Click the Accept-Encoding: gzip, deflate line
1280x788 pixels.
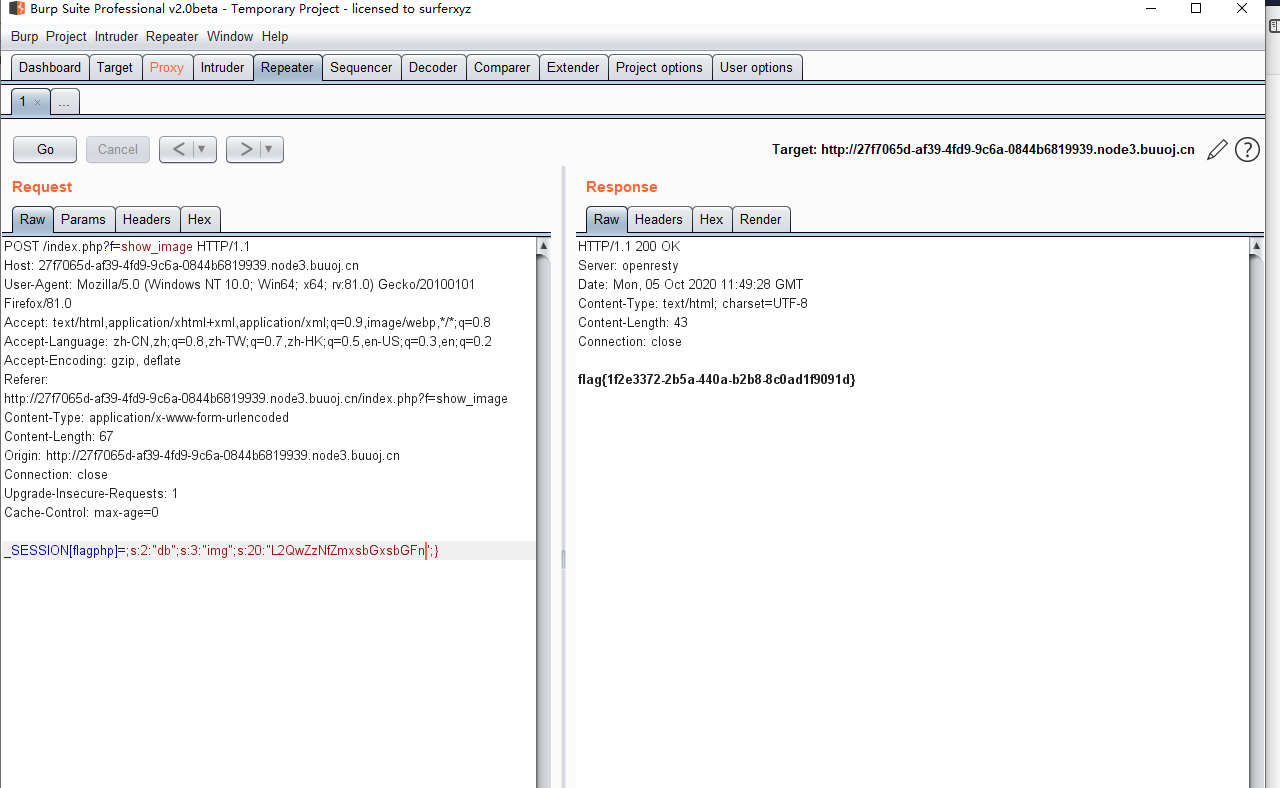point(94,360)
